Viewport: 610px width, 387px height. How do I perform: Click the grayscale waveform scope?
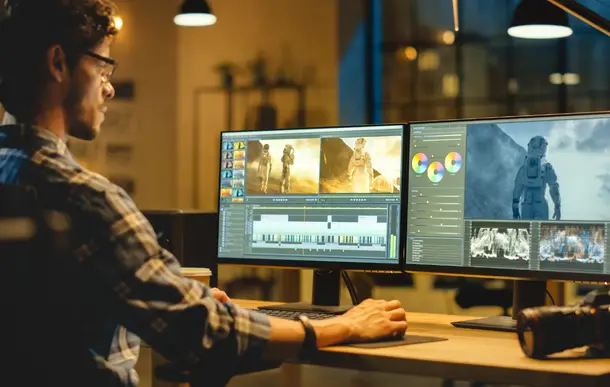[x=500, y=244]
